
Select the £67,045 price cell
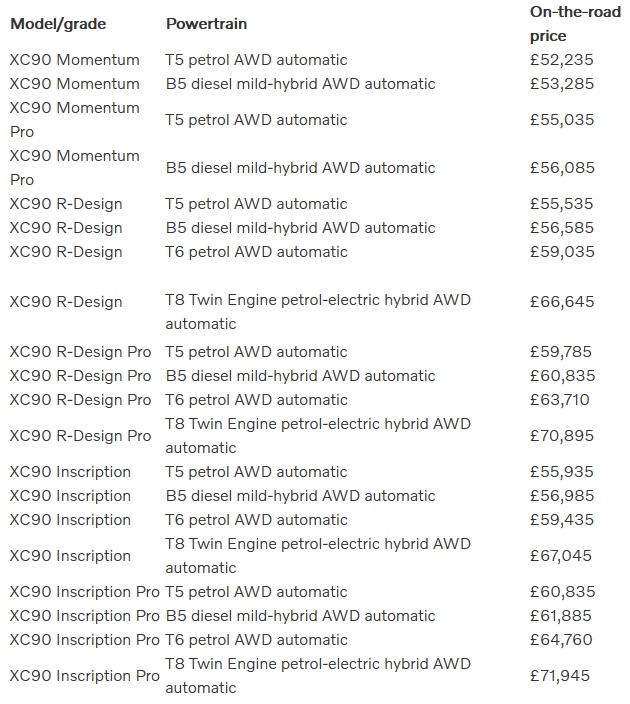tap(561, 556)
